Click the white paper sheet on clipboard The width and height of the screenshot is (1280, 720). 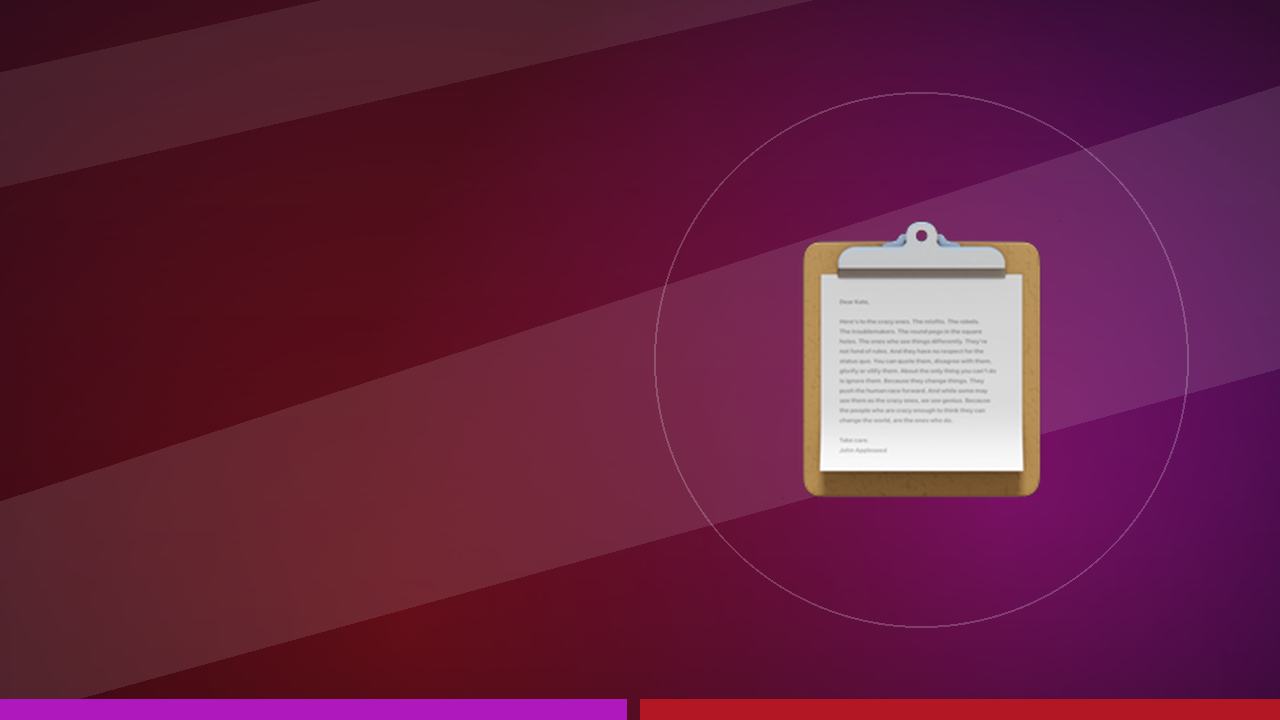922,373
